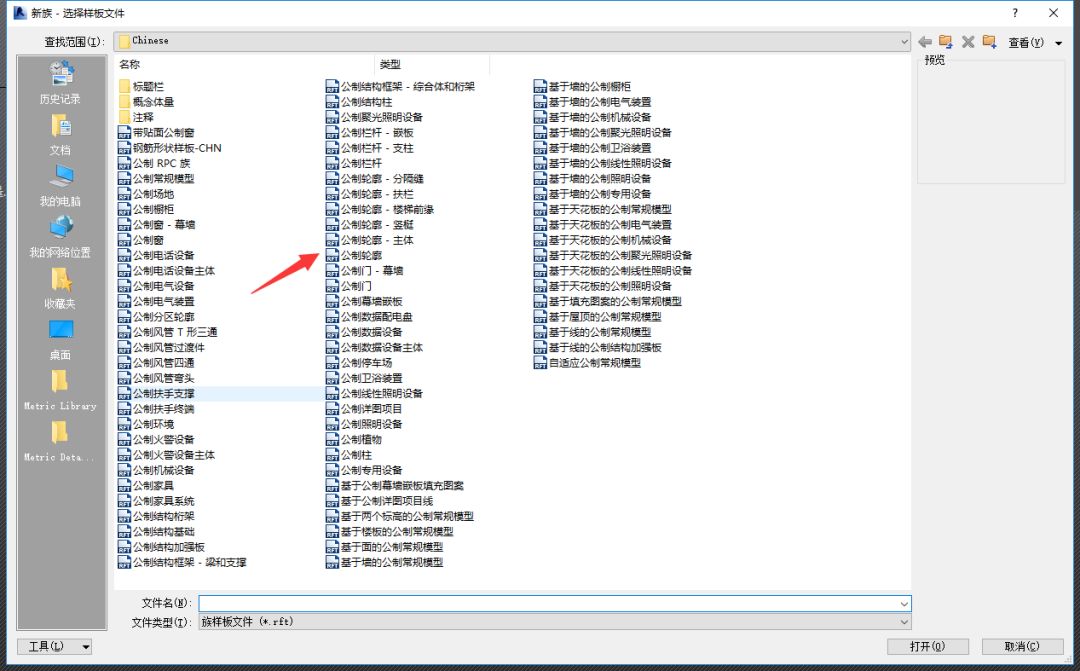1080x671 pixels.
Task: Select the 公制幕墙嵌板 template
Action: click(364, 301)
